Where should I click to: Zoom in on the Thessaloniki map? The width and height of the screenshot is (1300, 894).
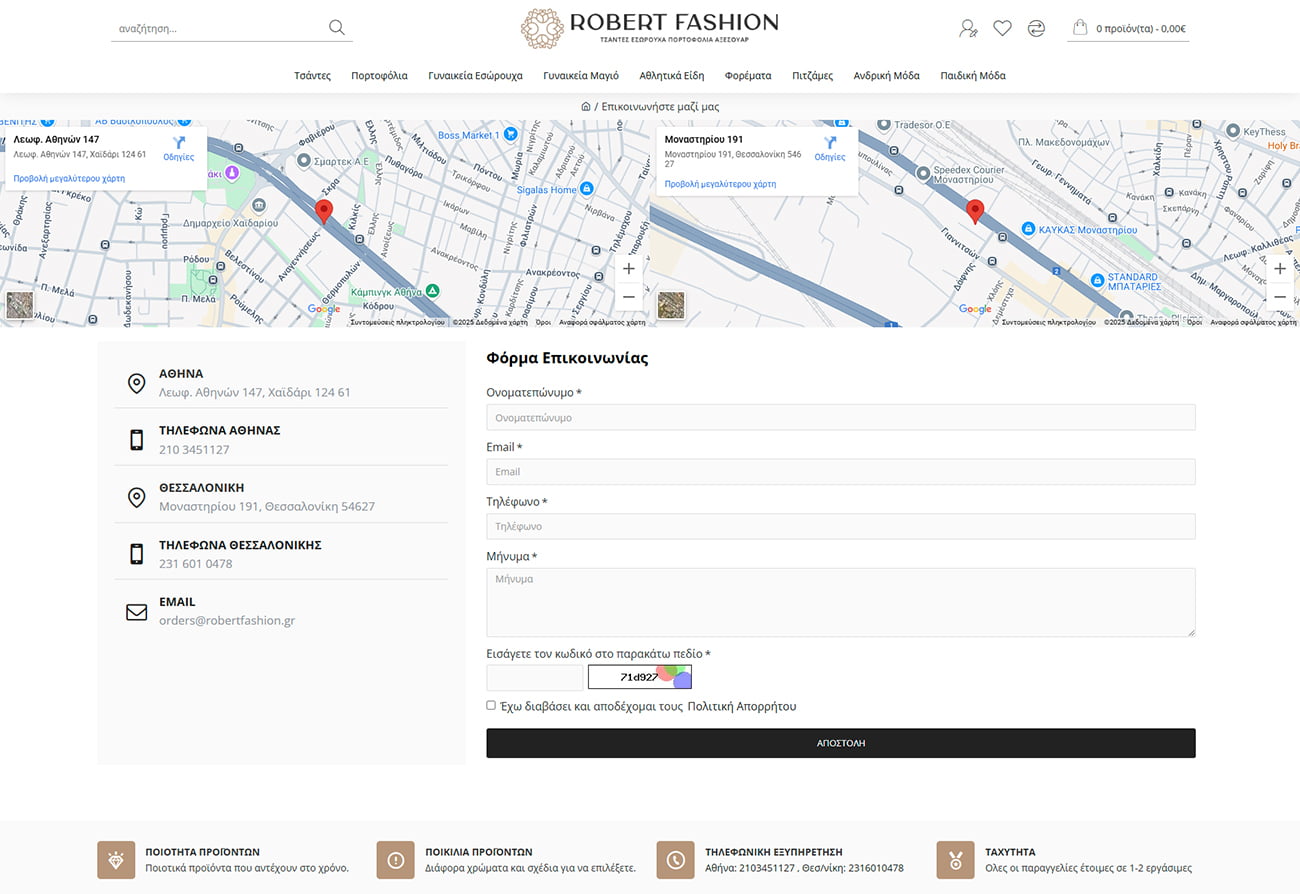1280,269
